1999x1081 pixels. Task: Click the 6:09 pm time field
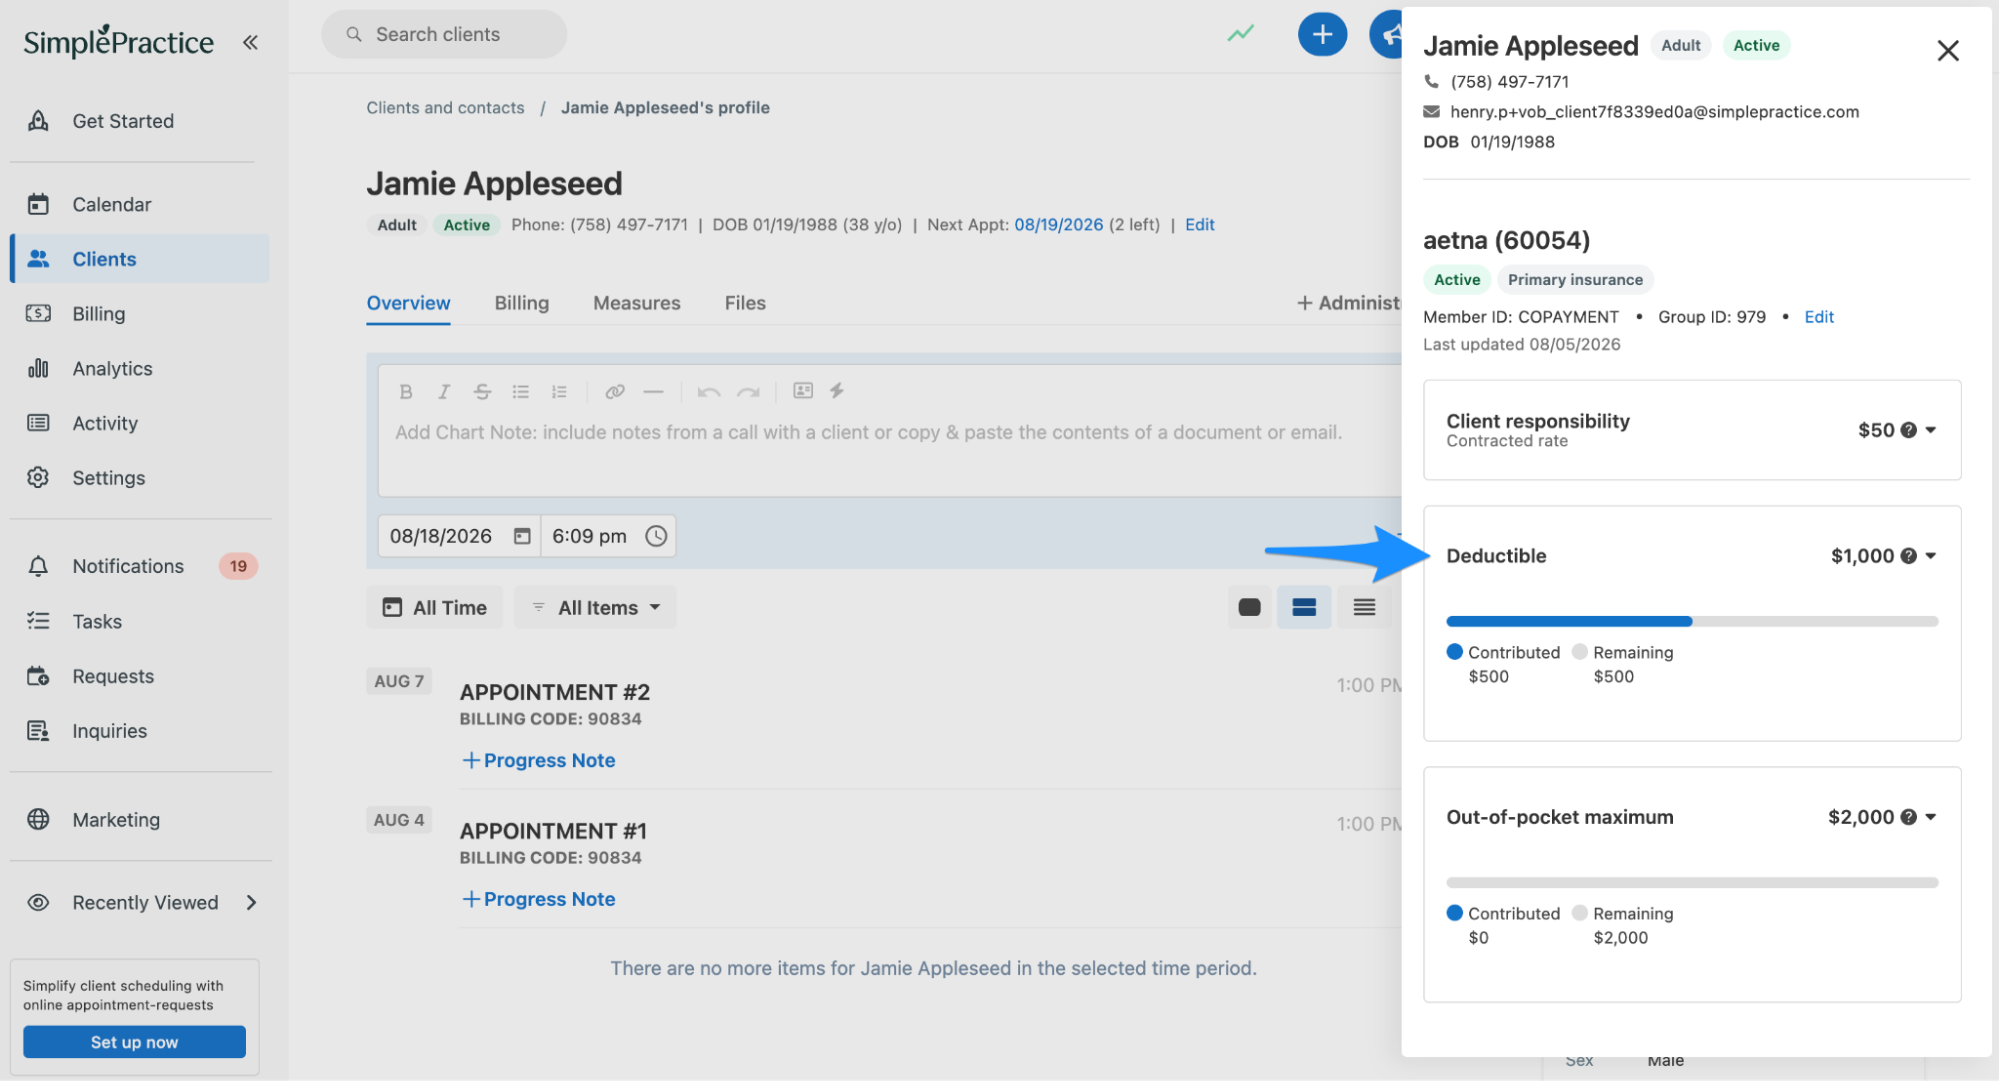pos(608,536)
